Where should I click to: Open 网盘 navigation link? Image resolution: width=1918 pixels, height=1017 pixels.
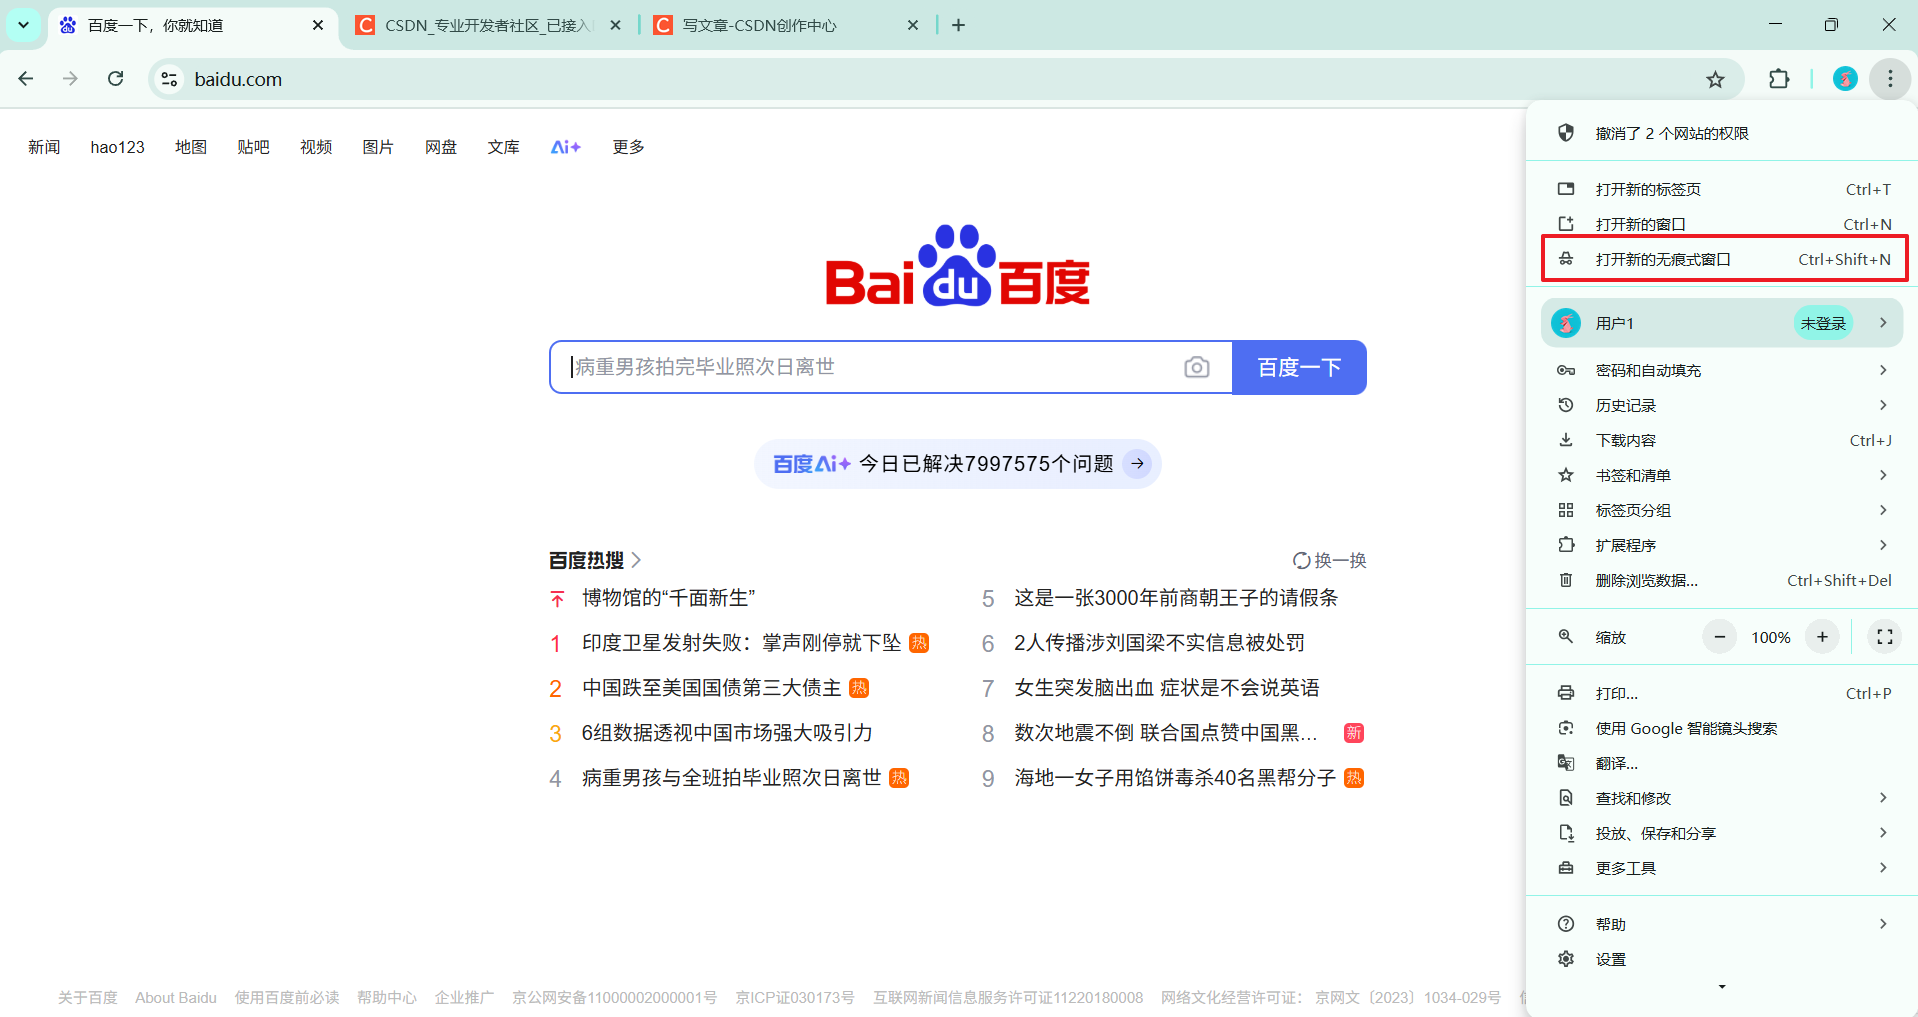441,147
